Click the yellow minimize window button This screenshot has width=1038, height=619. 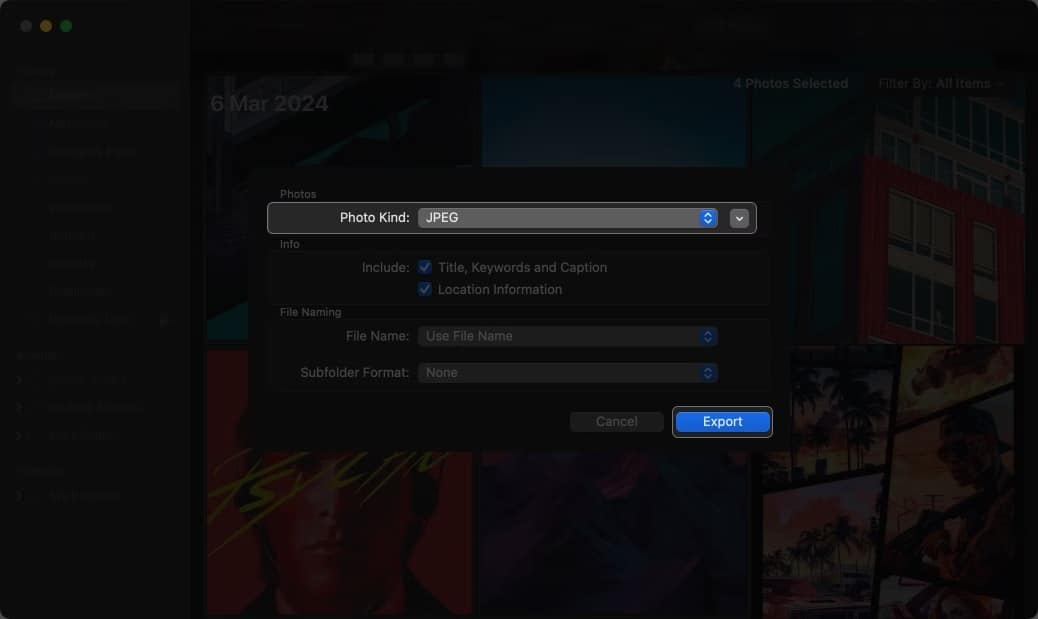(46, 26)
